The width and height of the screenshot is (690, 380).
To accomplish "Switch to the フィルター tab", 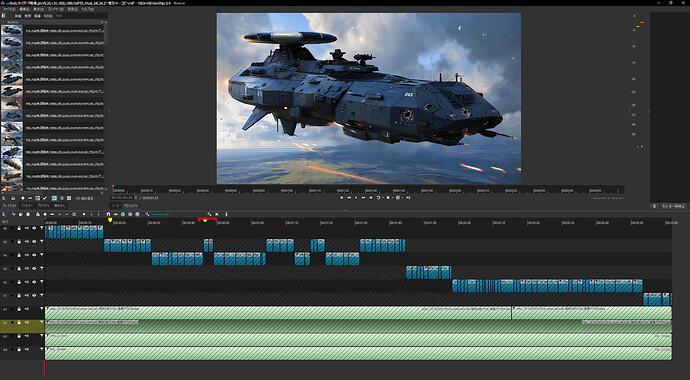I will click(x=27, y=206).
